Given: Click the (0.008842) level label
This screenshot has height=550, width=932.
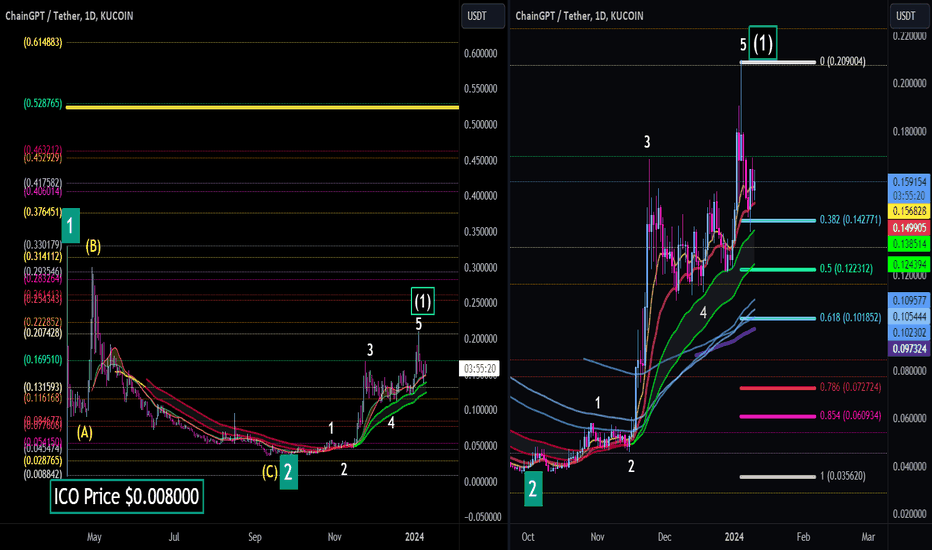Looking at the screenshot, I should pos(43,474).
